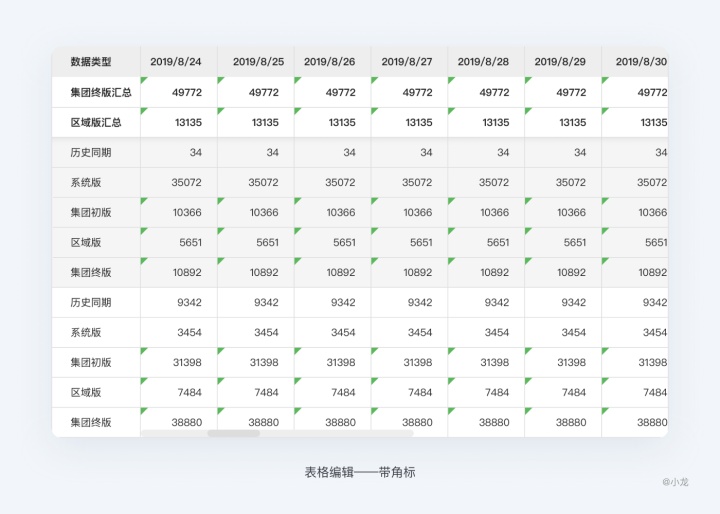Select the 7484 cell under 2019/8/30

click(x=635, y=392)
